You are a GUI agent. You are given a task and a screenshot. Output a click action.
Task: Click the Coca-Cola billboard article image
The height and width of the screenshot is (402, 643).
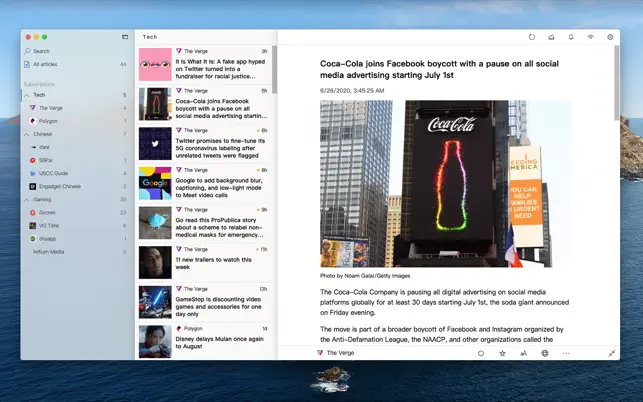click(x=445, y=184)
